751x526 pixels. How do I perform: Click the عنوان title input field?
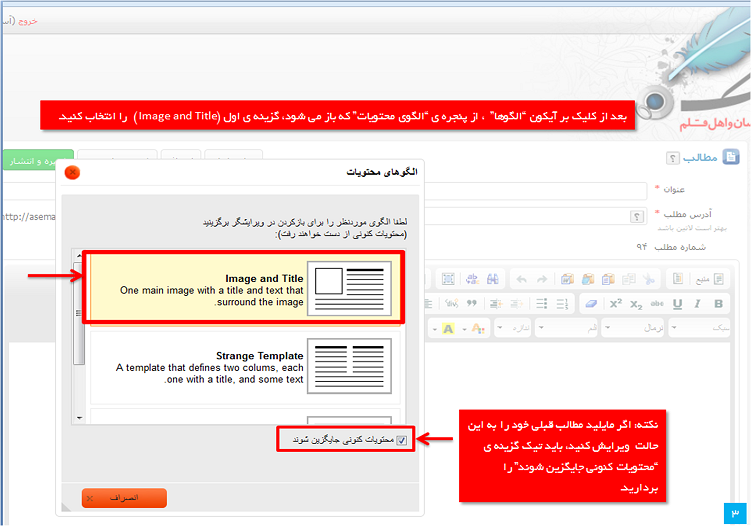click(x=535, y=190)
